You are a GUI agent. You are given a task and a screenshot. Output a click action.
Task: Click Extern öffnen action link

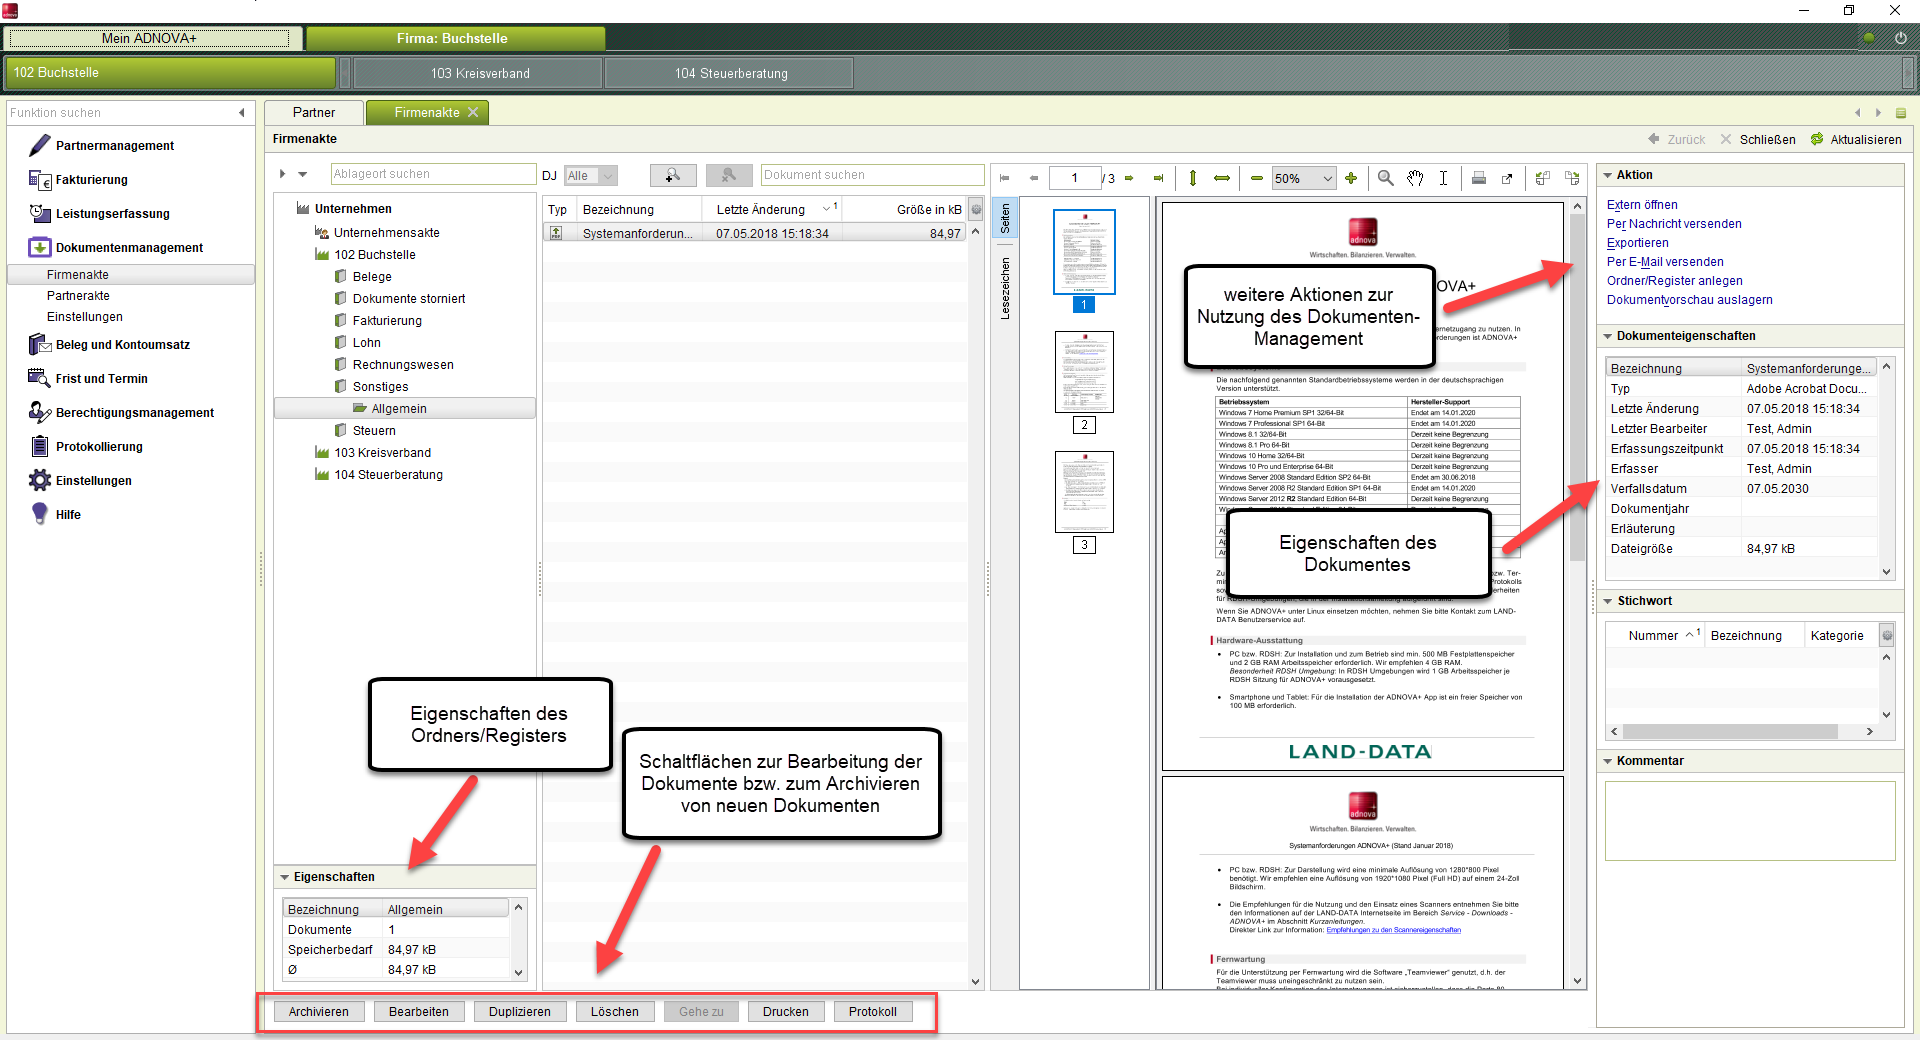click(x=1642, y=205)
